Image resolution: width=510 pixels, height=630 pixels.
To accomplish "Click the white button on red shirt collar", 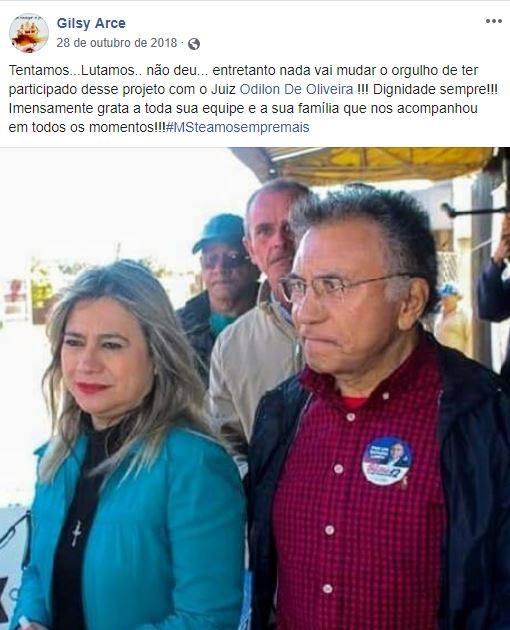I will click(x=385, y=396).
